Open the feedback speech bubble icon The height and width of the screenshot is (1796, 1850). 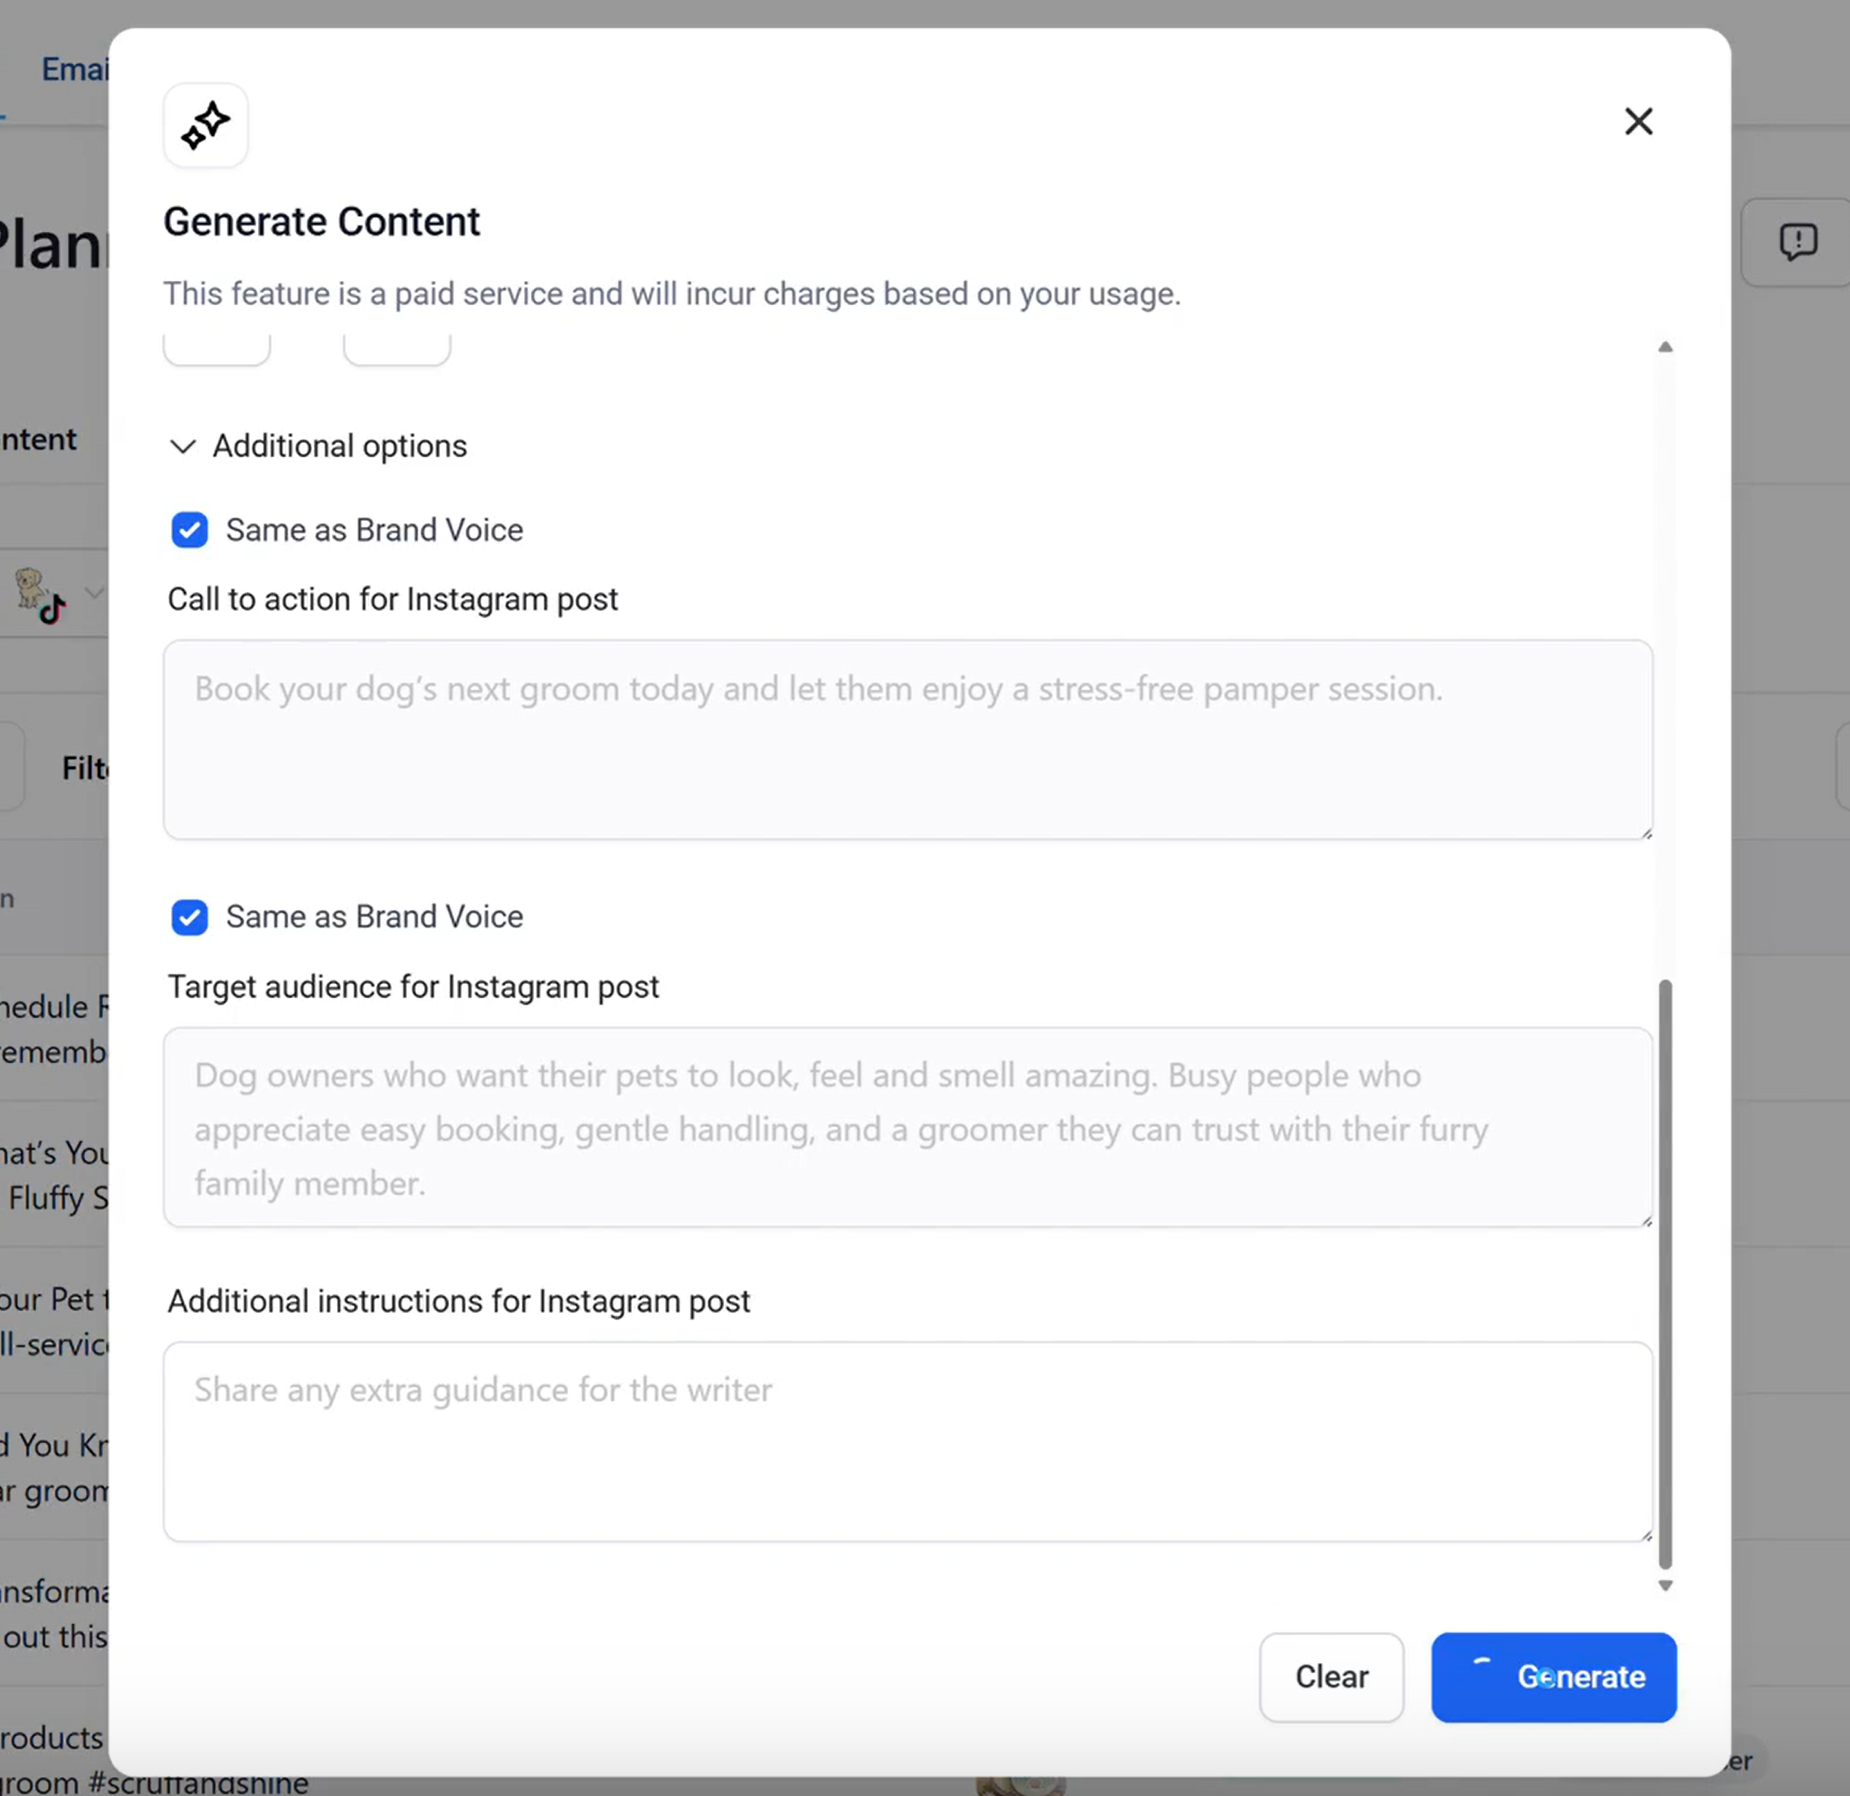coord(1796,241)
